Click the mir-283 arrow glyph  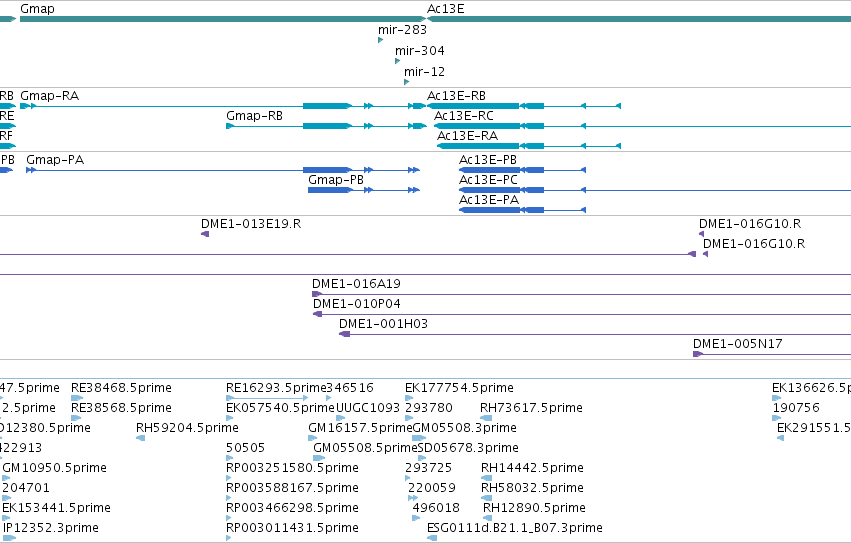pyautogui.click(x=380, y=40)
